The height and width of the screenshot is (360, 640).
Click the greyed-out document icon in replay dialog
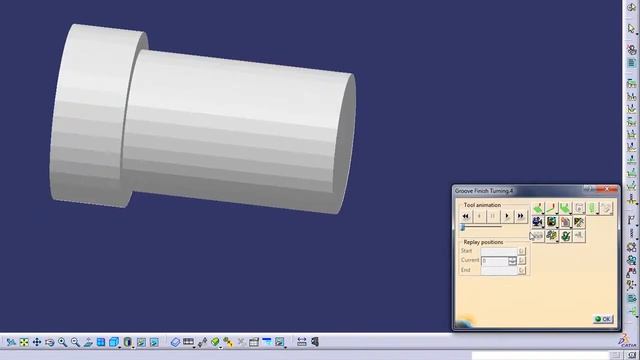pos(579,209)
